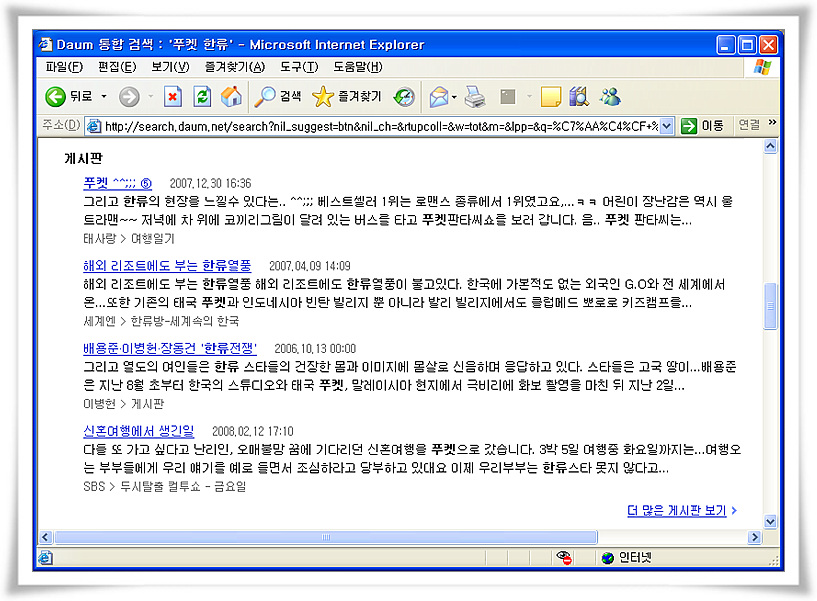Open the Messenger people icon
This screenshot has height=601, width=817.
[610, 96]
